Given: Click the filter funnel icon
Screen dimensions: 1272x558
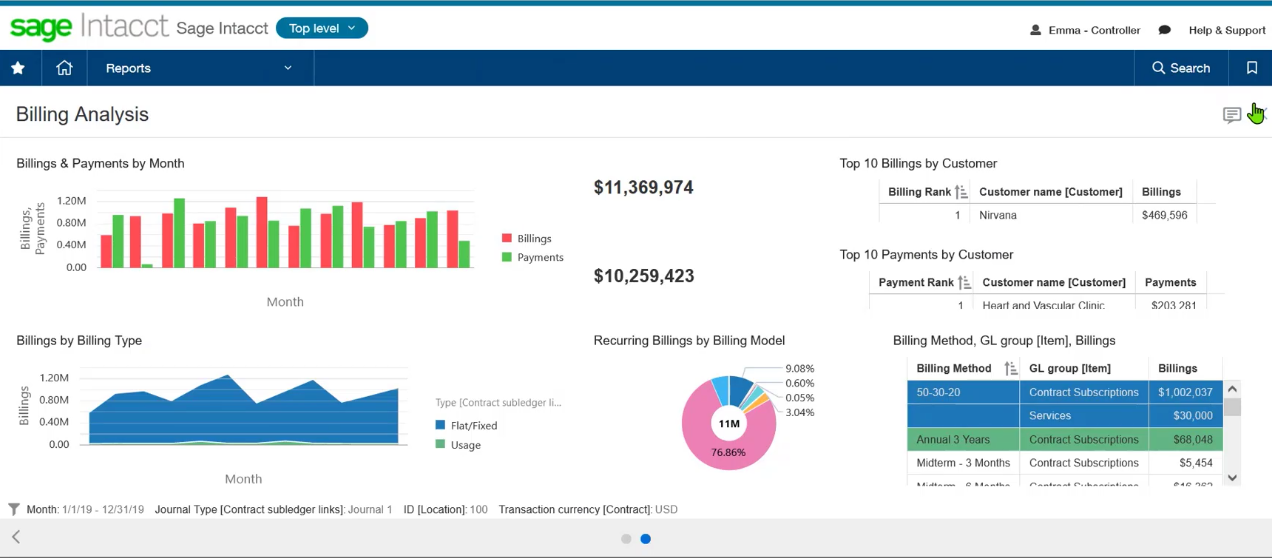Looking at the screenshot, I should coord(14,509).
